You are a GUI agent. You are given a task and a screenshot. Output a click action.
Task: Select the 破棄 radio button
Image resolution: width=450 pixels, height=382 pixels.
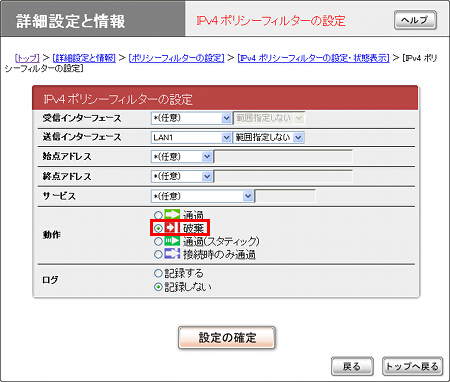[158, 228]
